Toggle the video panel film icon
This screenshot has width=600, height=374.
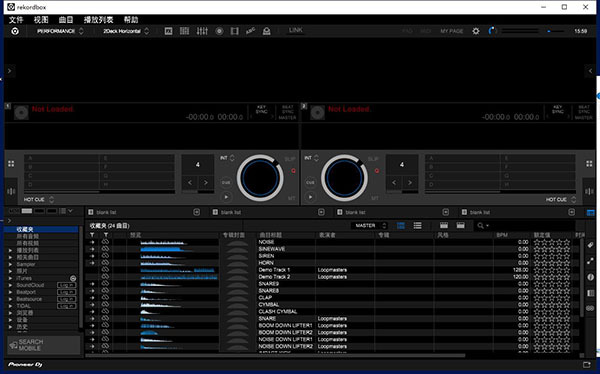[x=235, y=31]
